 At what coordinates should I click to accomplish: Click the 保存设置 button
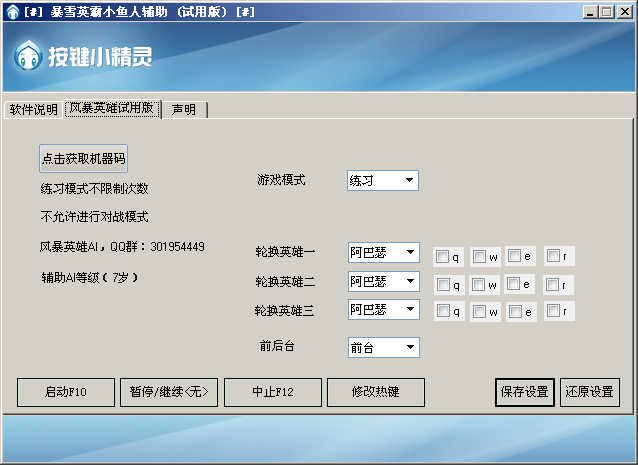click(524, 392)
